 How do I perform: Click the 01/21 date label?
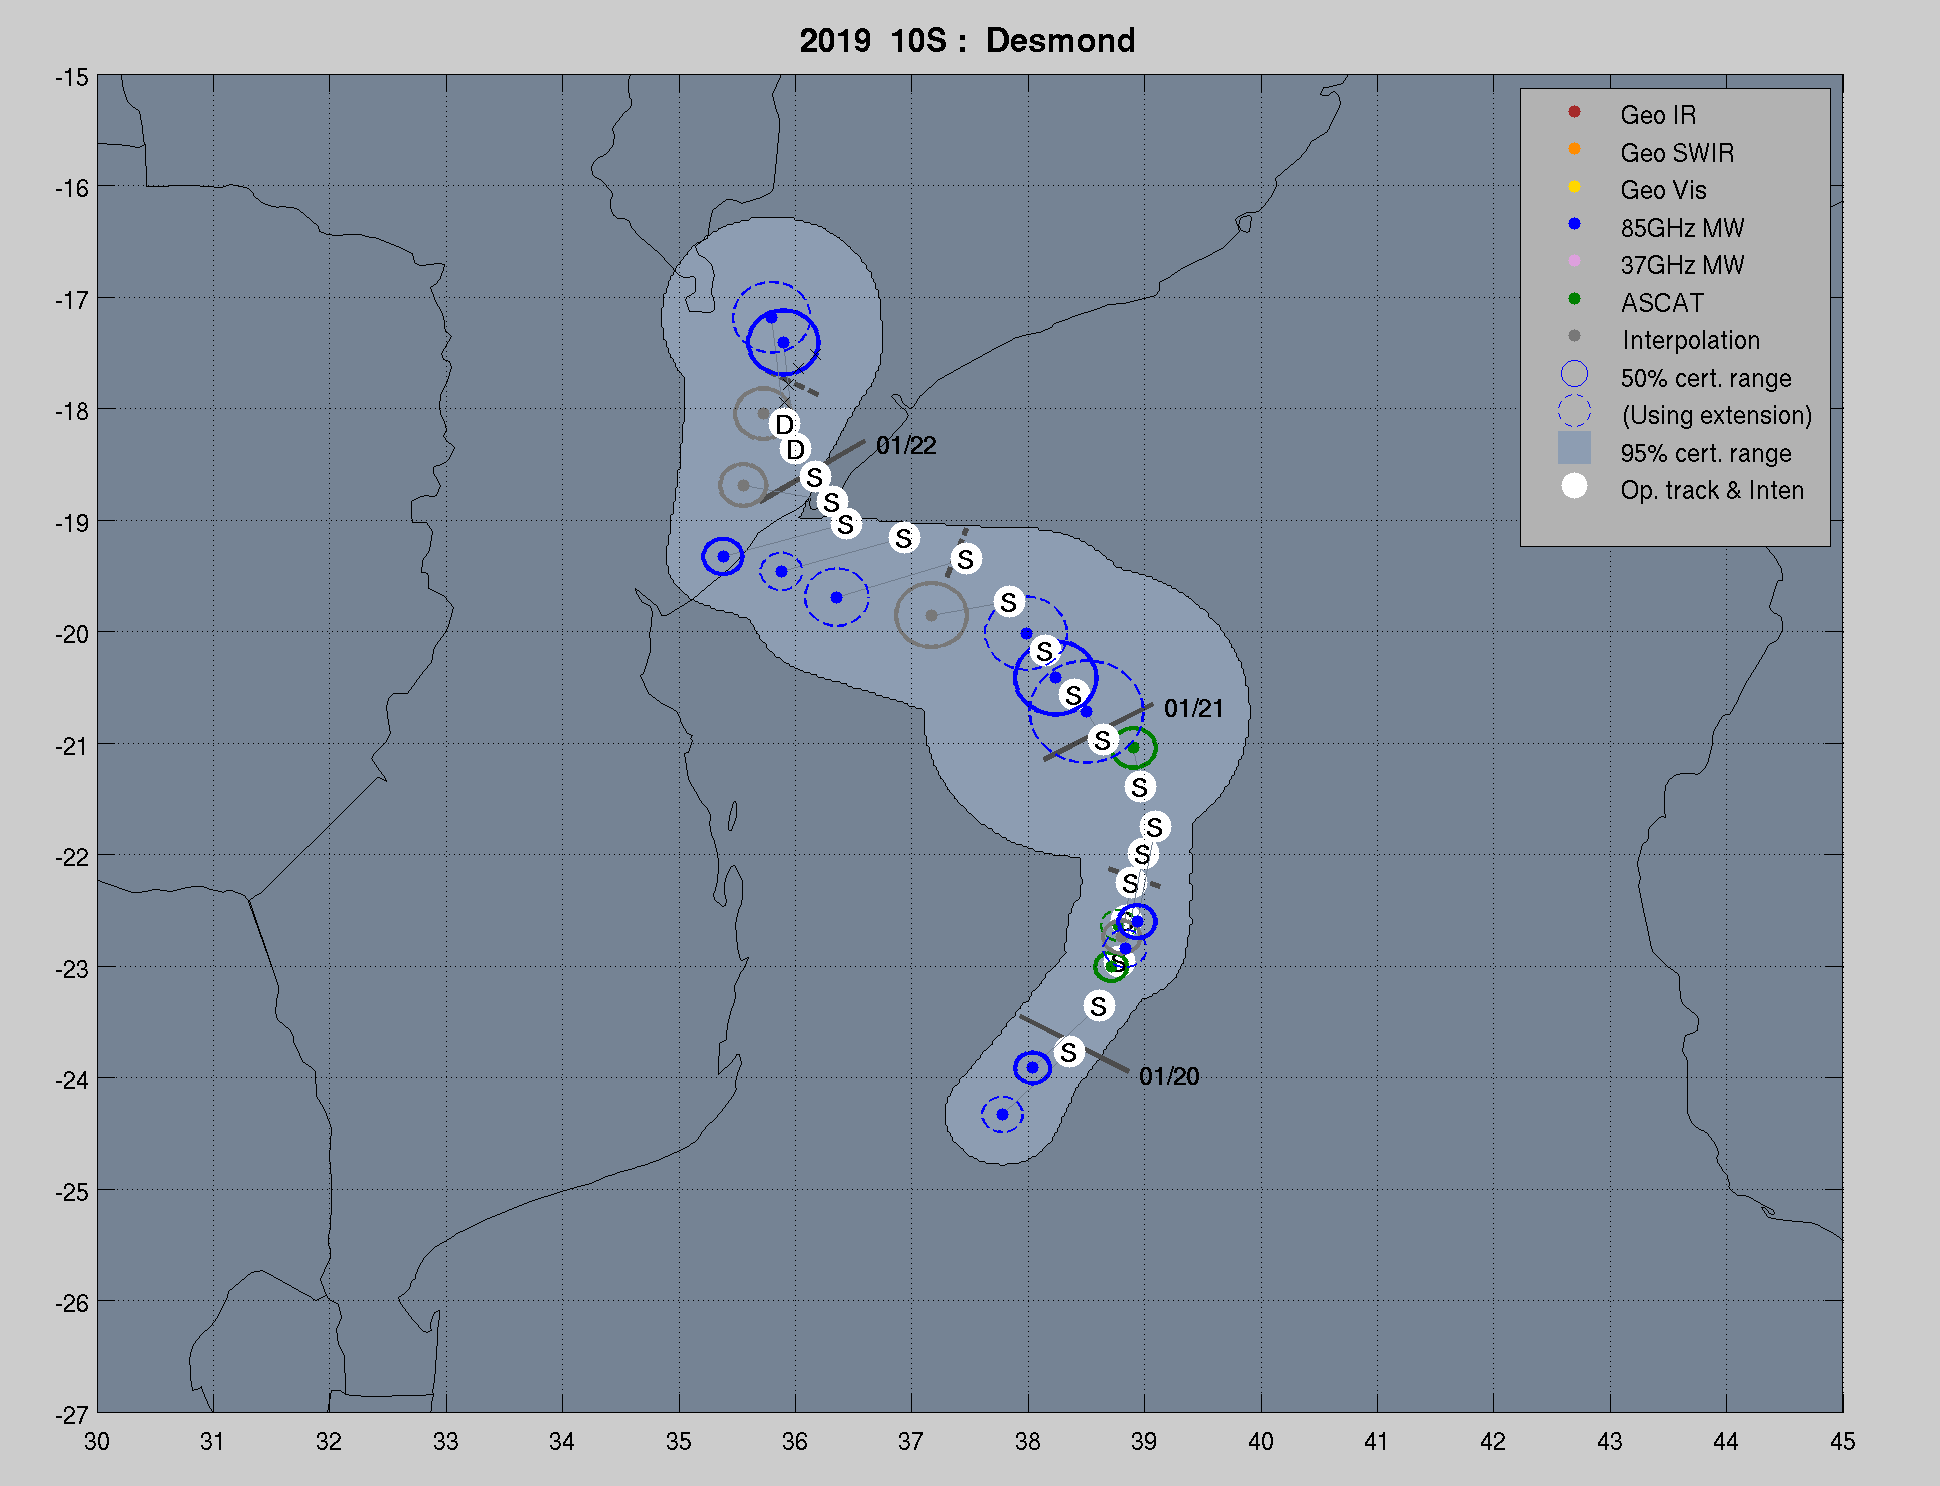(x=1193, y=709)
